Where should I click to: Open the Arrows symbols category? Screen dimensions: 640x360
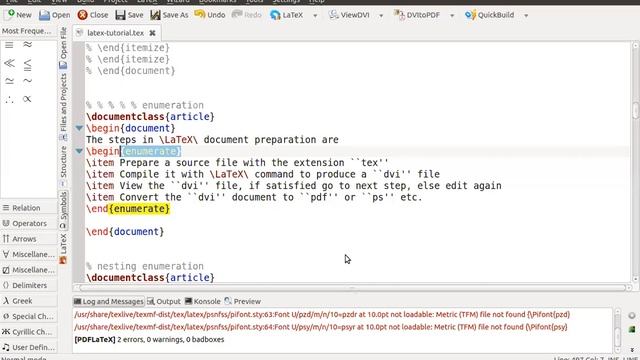pyautogui.click(x=29, y=239)
